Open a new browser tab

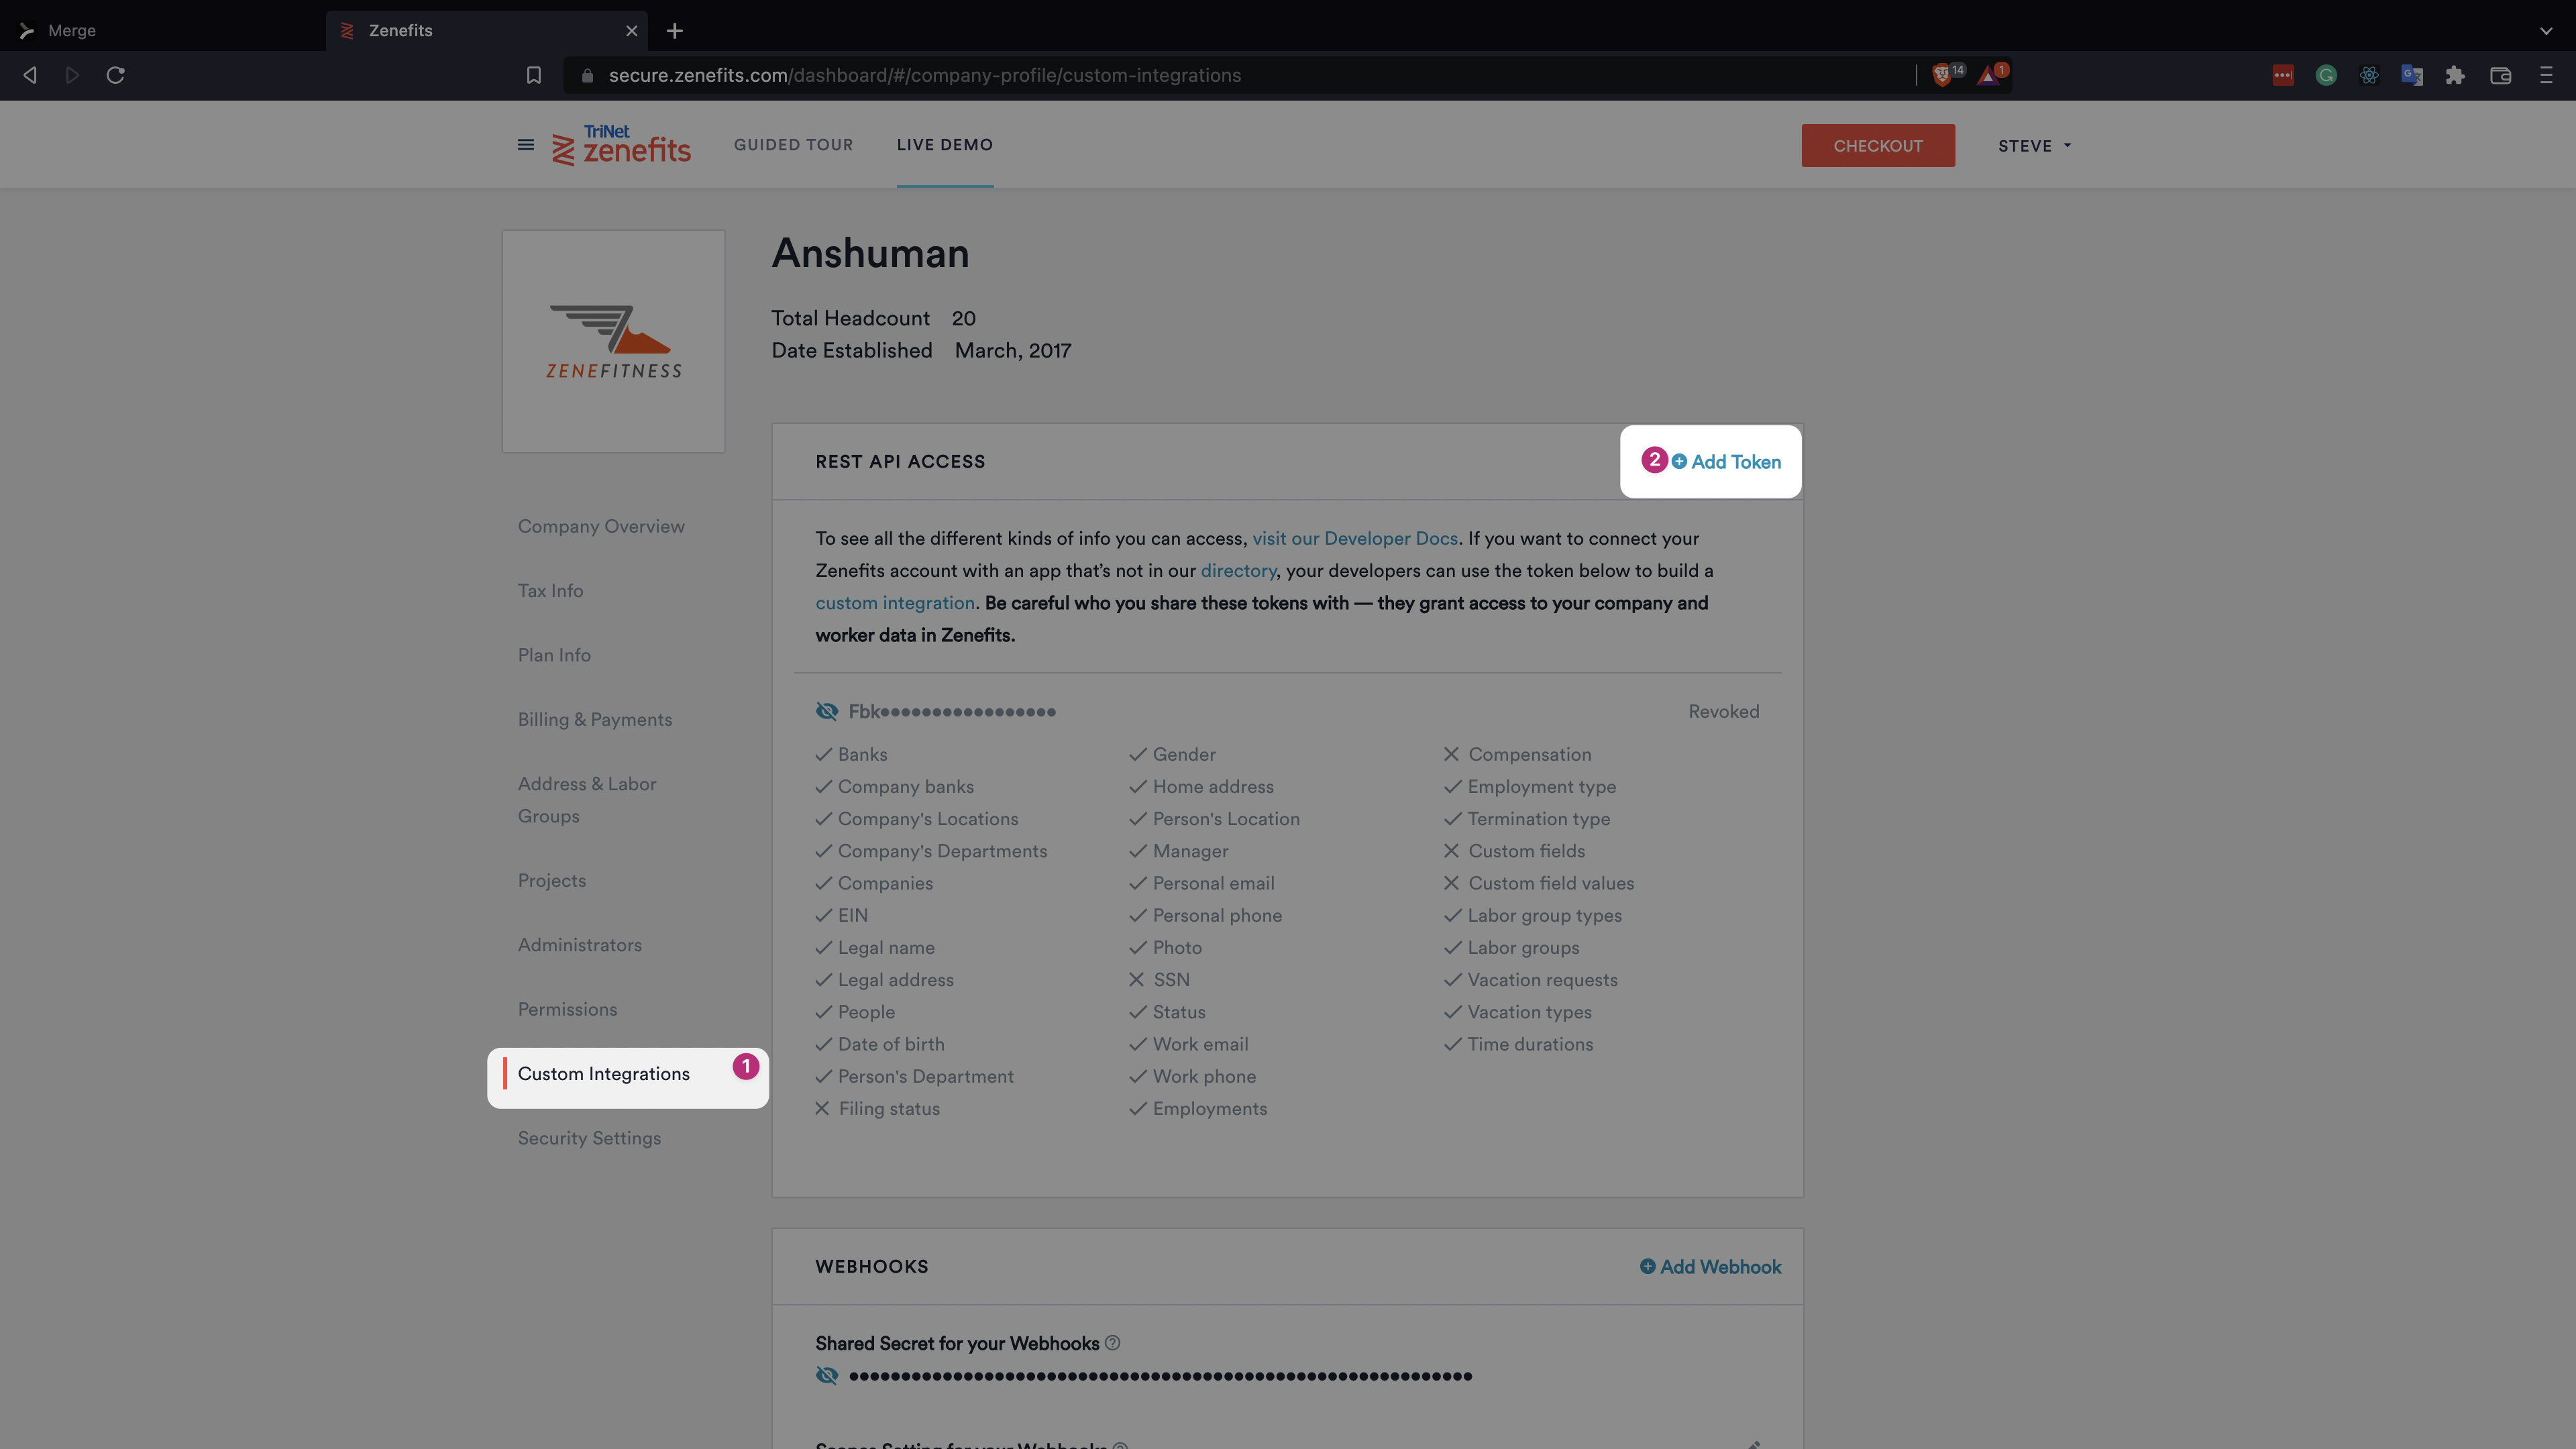coord(675,31)
